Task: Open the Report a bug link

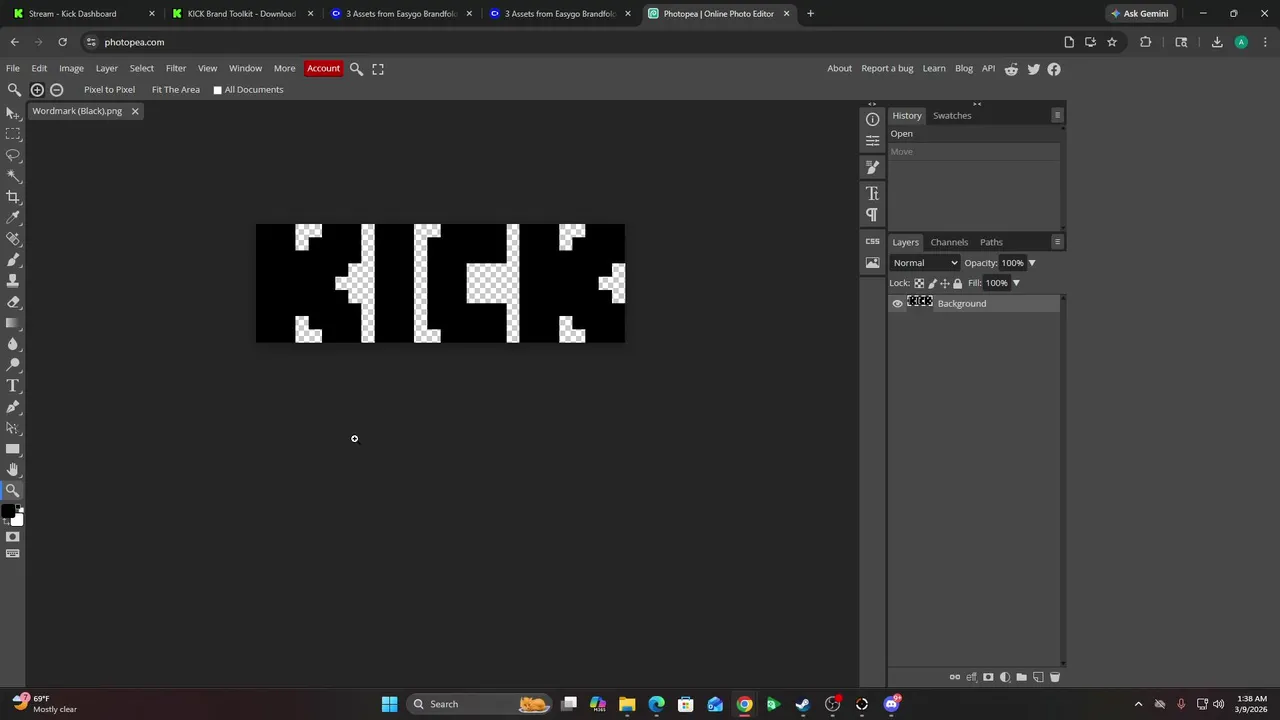Action: [887, 69]
